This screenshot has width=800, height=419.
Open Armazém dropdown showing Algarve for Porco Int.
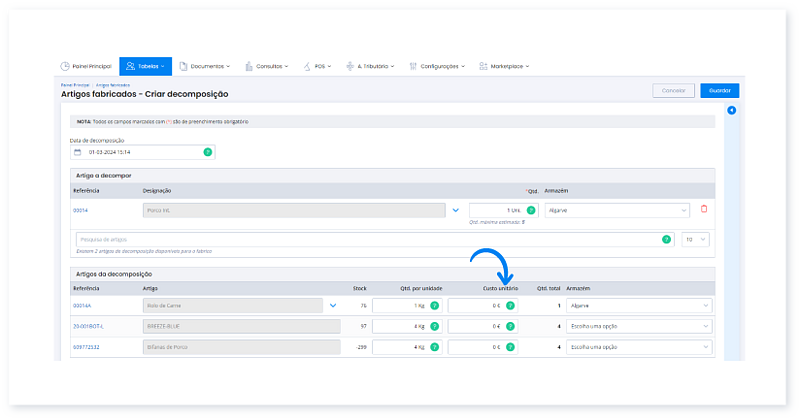(617, 210)
